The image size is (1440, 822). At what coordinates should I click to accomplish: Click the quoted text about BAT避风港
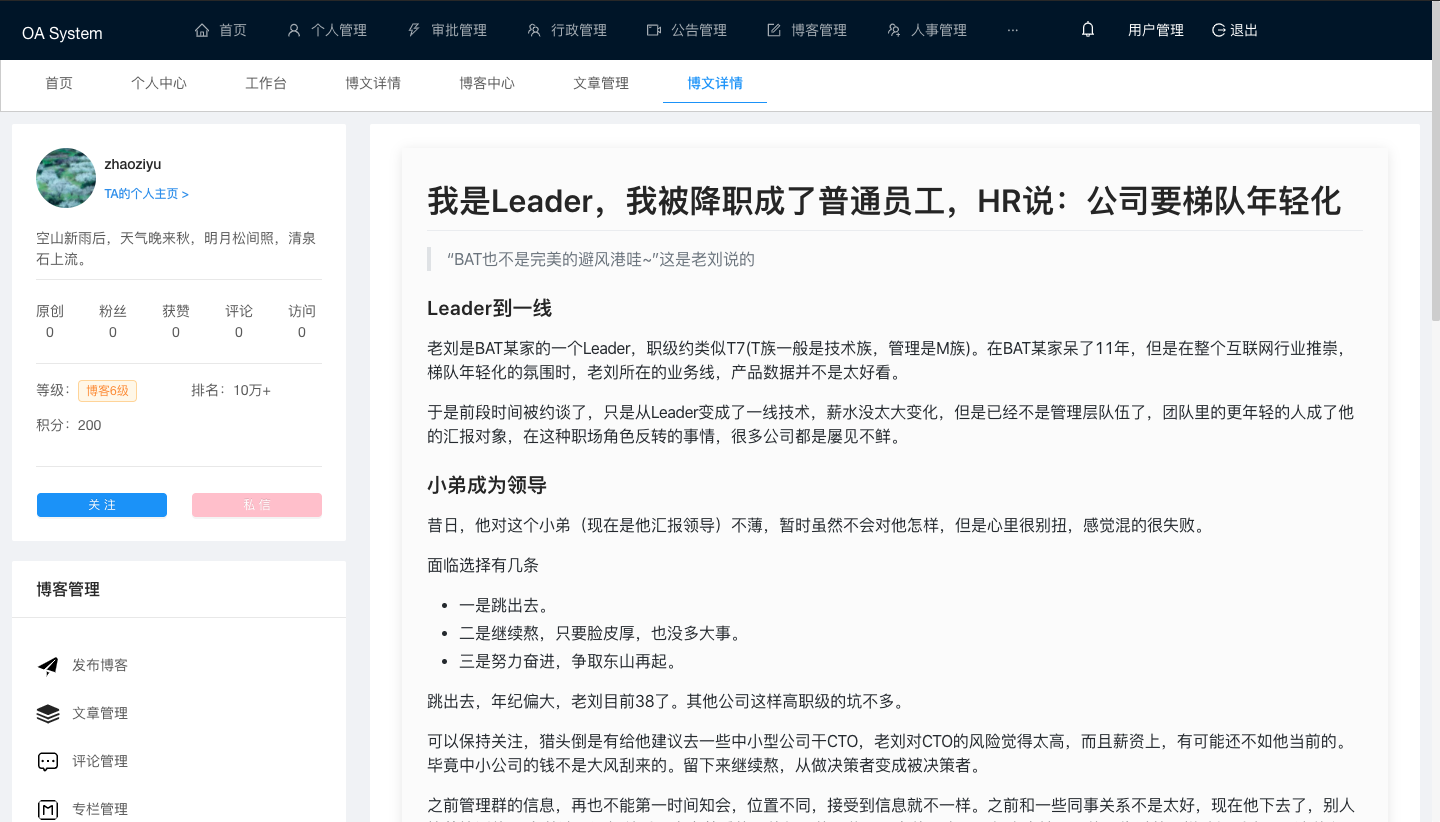point(601,259)
